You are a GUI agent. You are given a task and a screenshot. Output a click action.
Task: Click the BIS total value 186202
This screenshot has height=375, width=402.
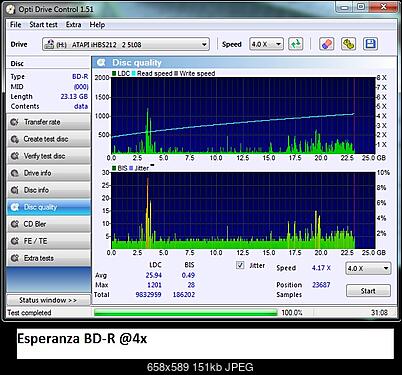click(184, 295)
